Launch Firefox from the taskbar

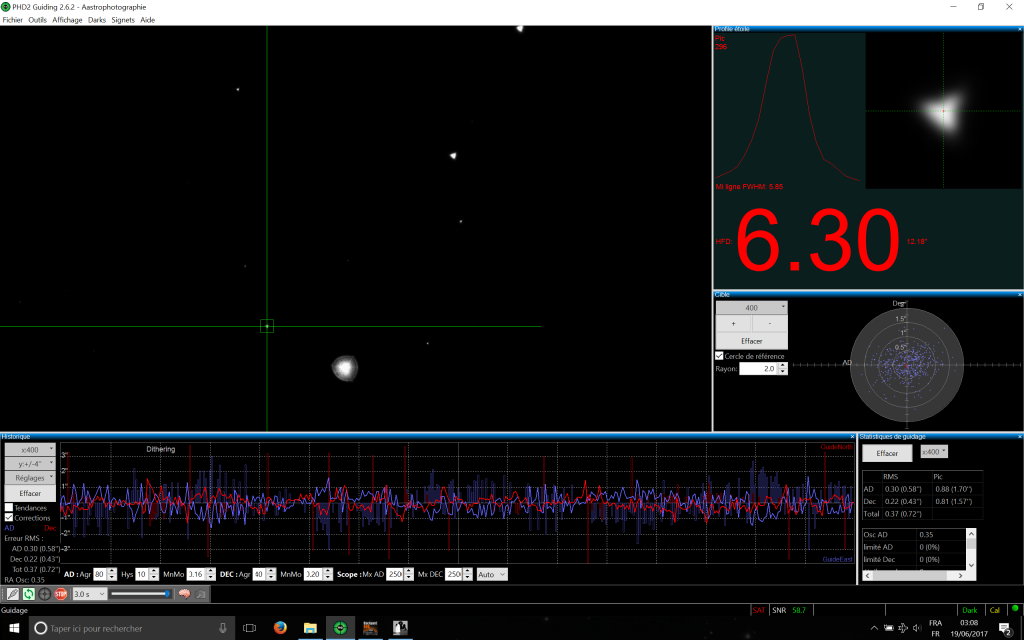click(280, 628)
